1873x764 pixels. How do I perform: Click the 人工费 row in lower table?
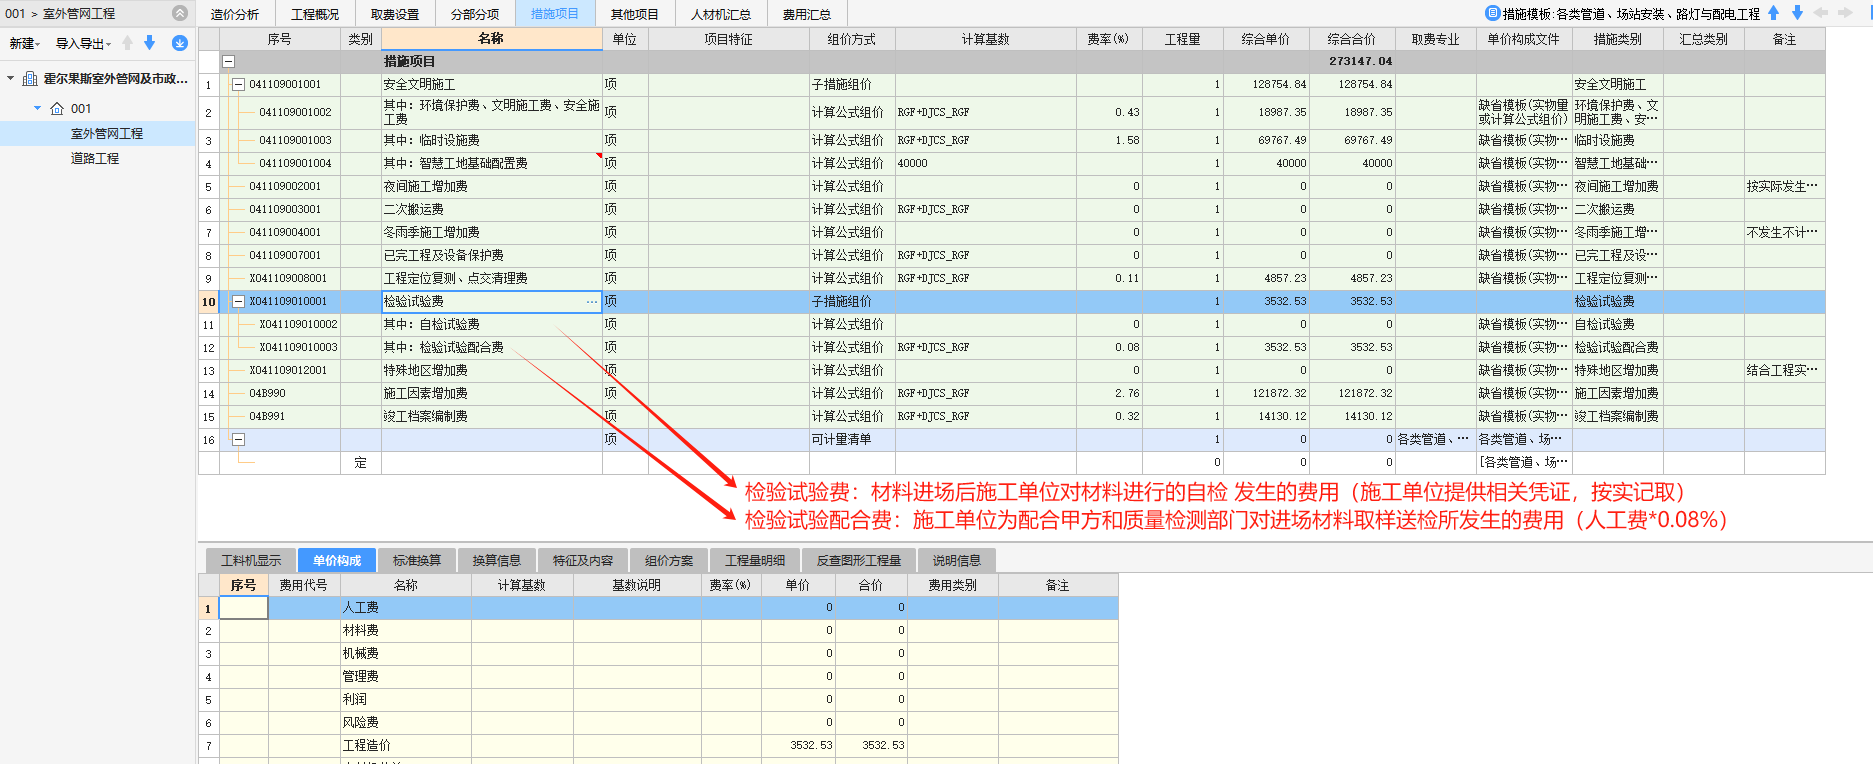coord(659,607)
